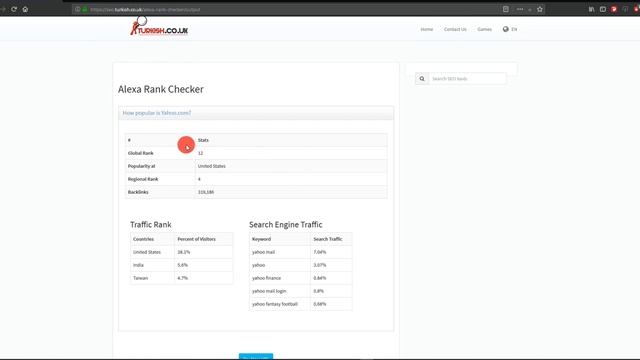Toggle reader view icon in the address bar

click(x=506, y=9)
